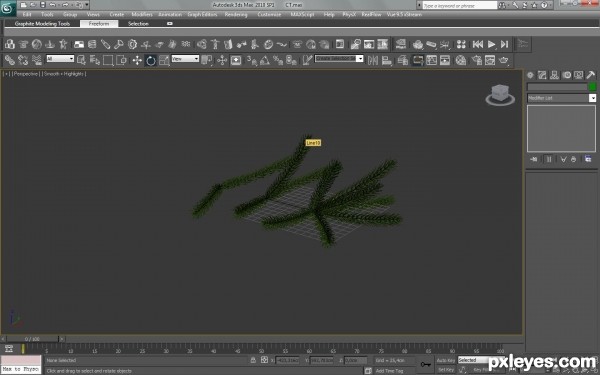Toggle the Angle Snap button

coord(265,60)
